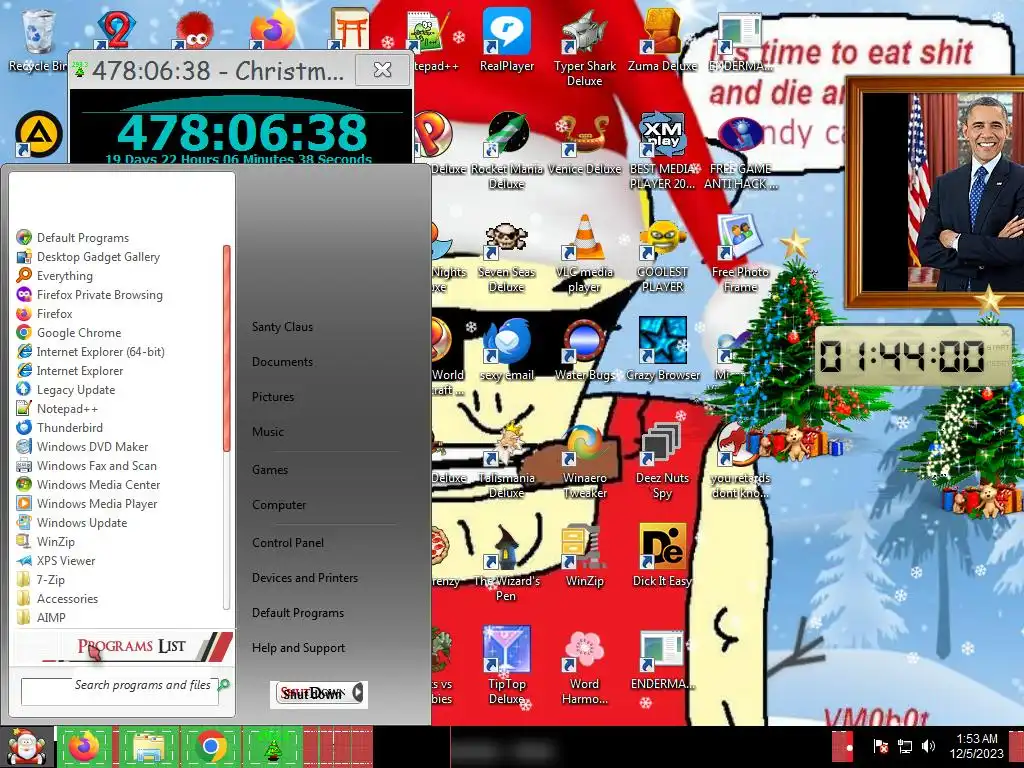Open Zuma Deluxe desktop shortcut
1024x768 pixels.
[x=662, y=39]
